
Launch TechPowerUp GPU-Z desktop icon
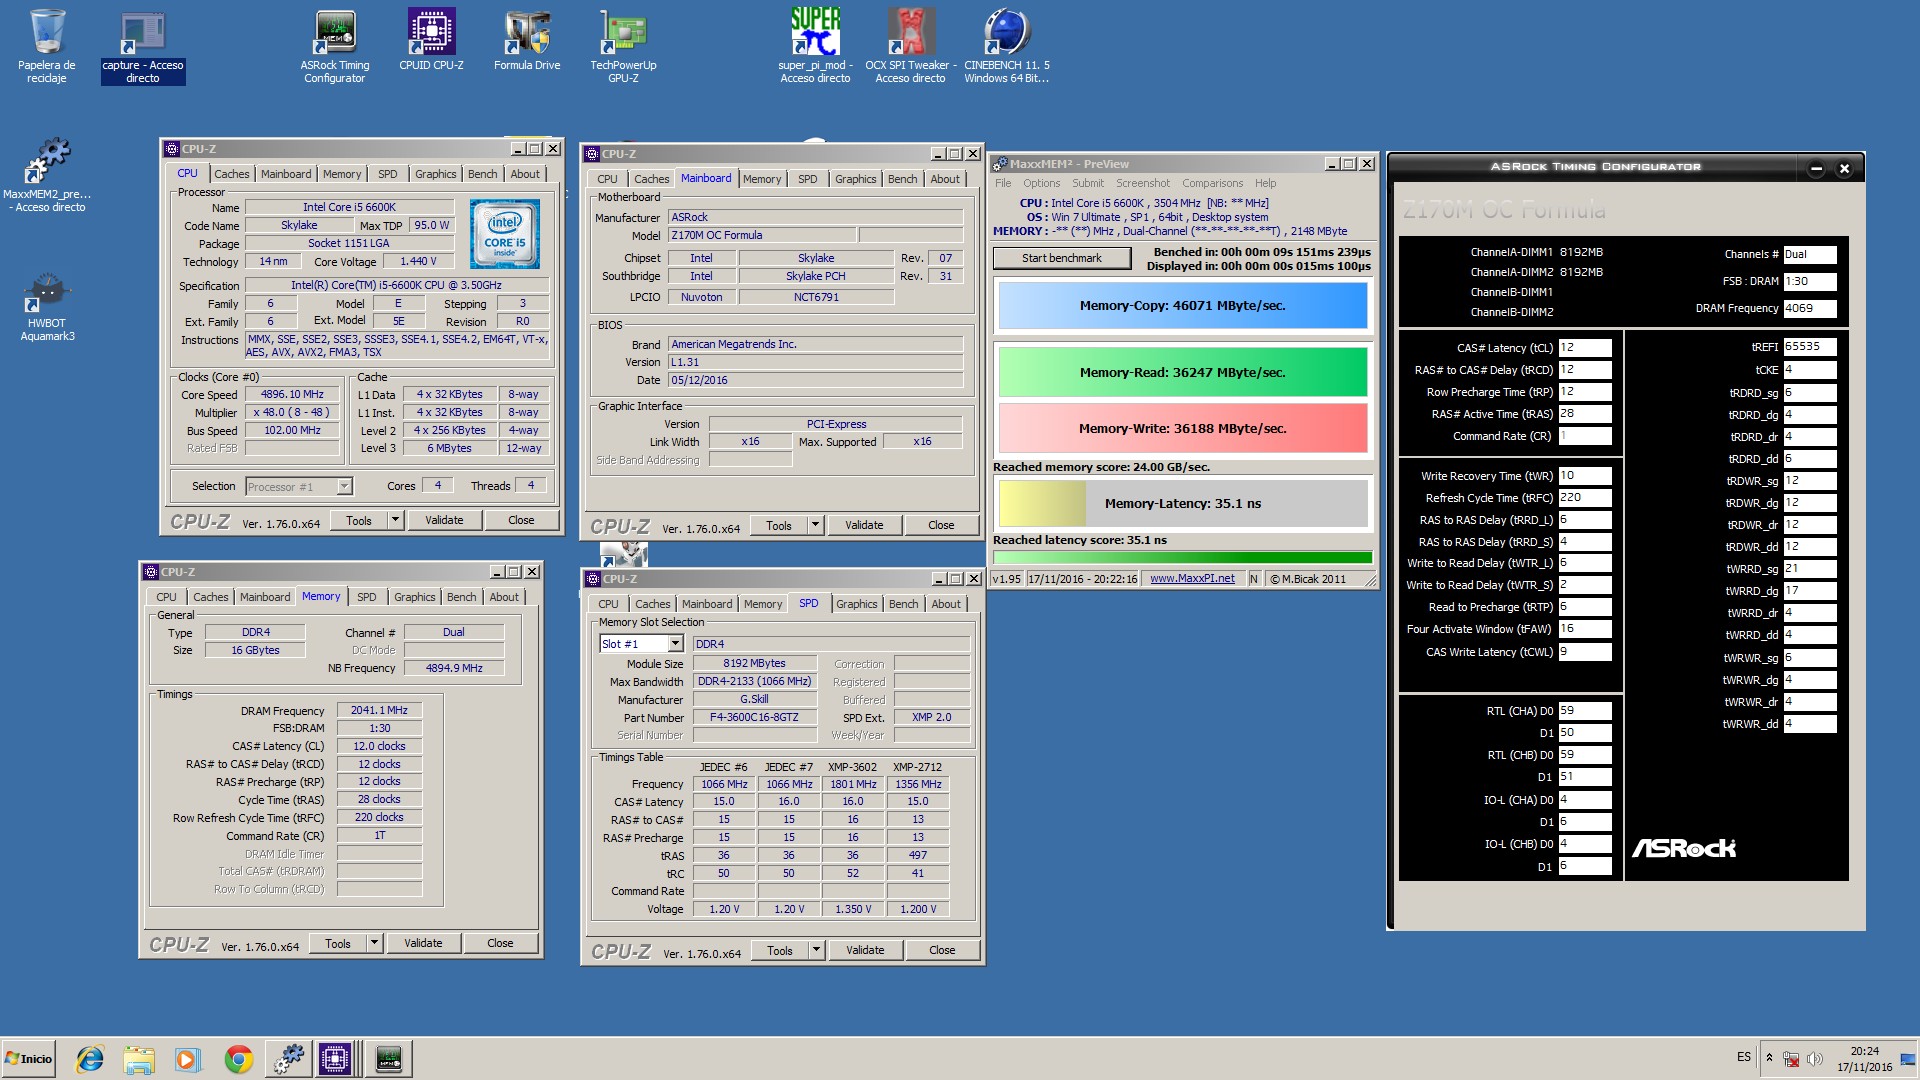623,45
